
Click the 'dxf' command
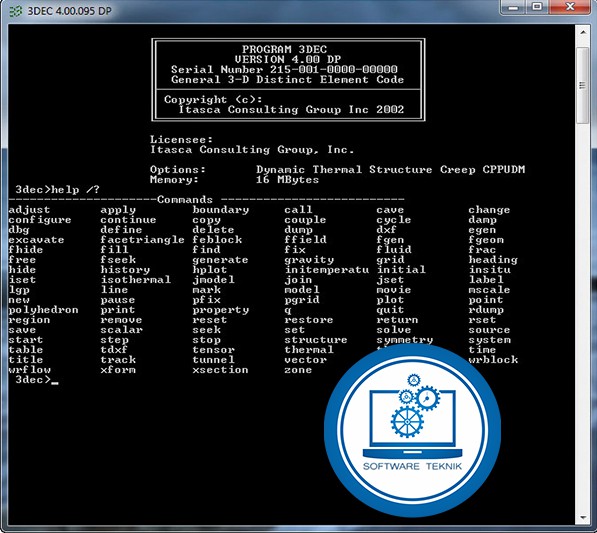point(386,230)
